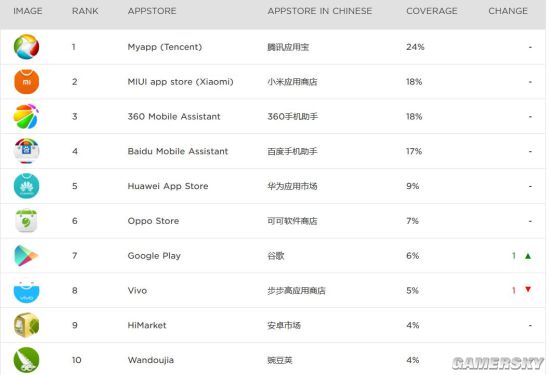Click the colorful 360 Mobile Assistant icon

pos(26,116)
